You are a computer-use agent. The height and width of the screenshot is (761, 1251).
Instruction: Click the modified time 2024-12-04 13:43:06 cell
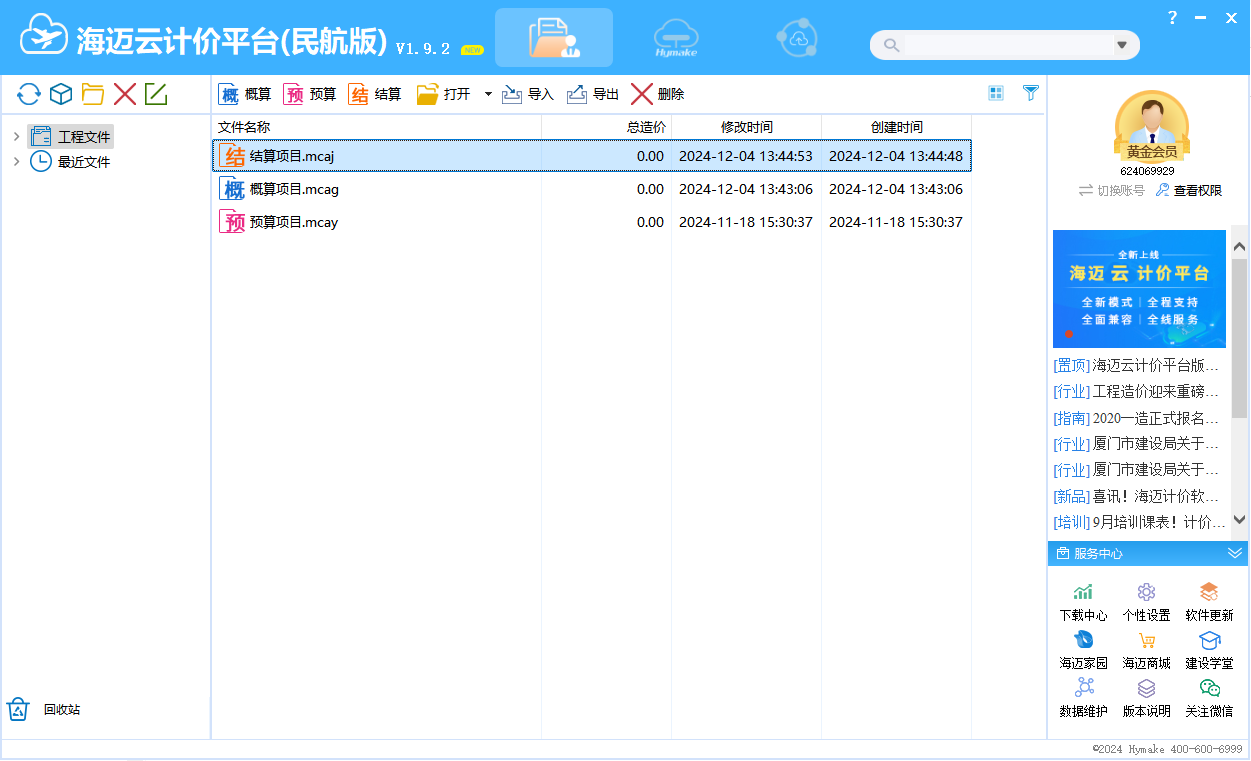[x=746, y=189]
